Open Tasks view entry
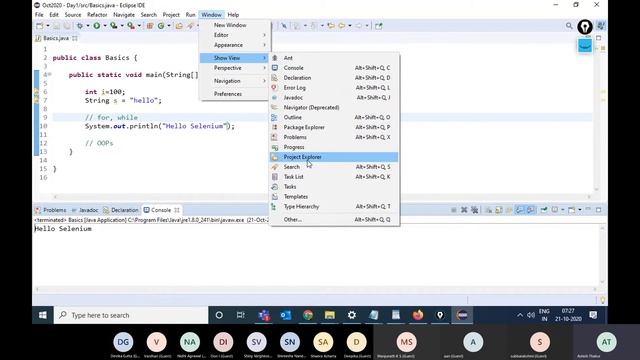Image resolution: width=640 pixels, height=360 pixels. (x=334, y=187)
